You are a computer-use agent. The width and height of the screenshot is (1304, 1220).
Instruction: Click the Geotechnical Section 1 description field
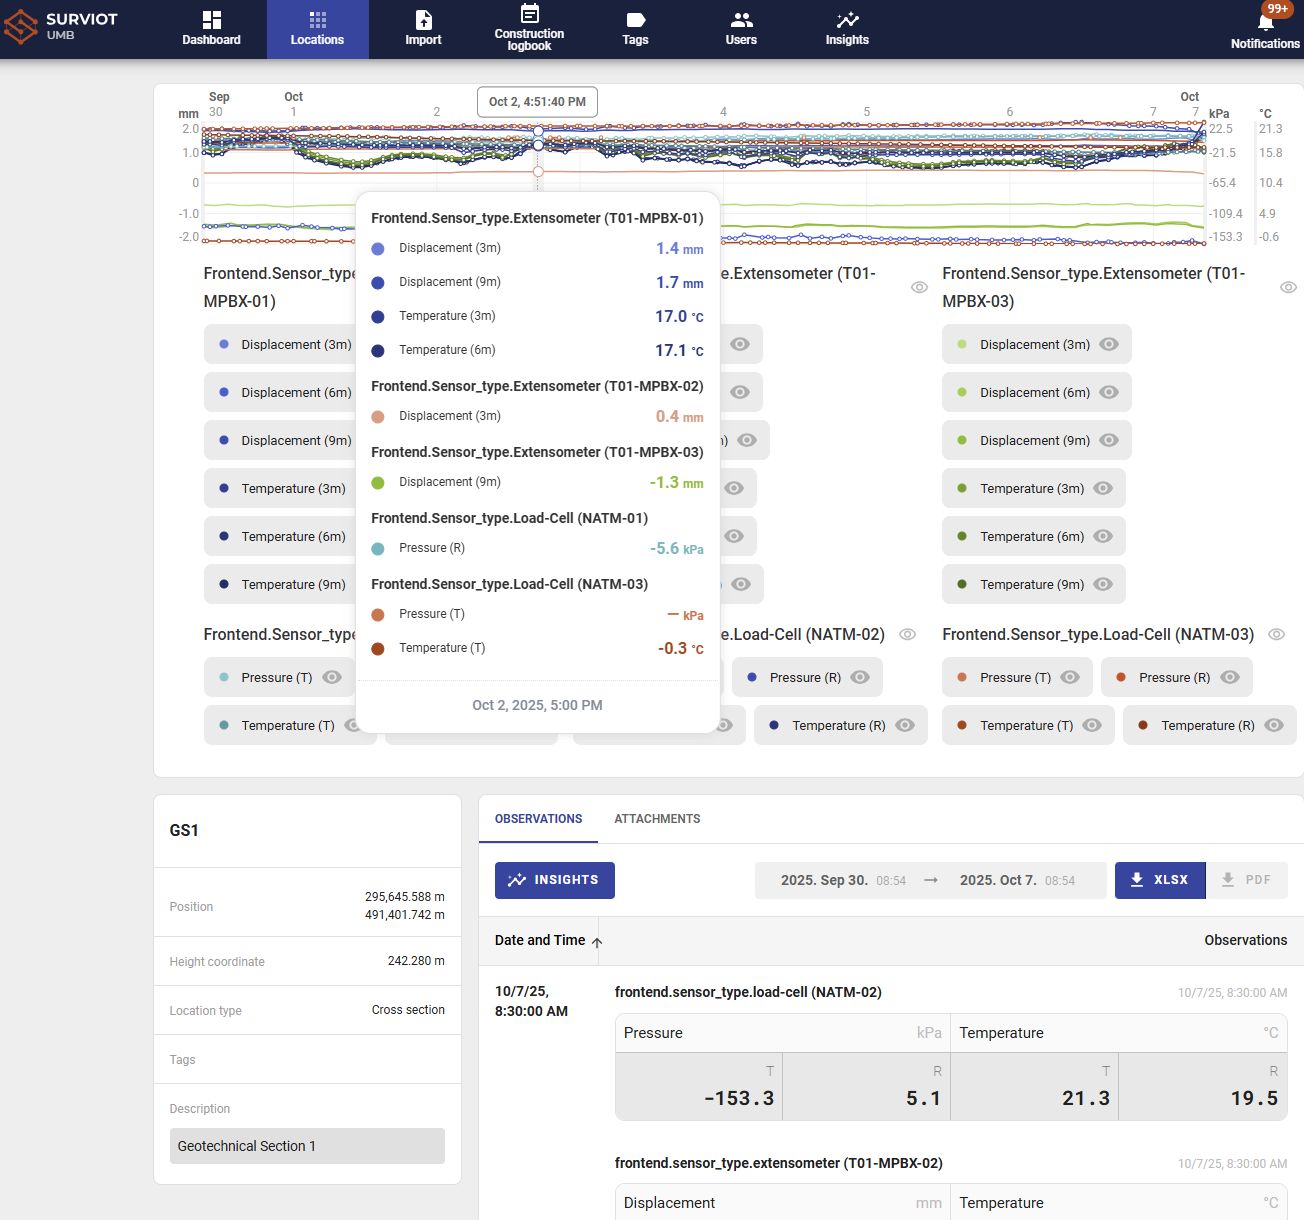(307, 1146)
